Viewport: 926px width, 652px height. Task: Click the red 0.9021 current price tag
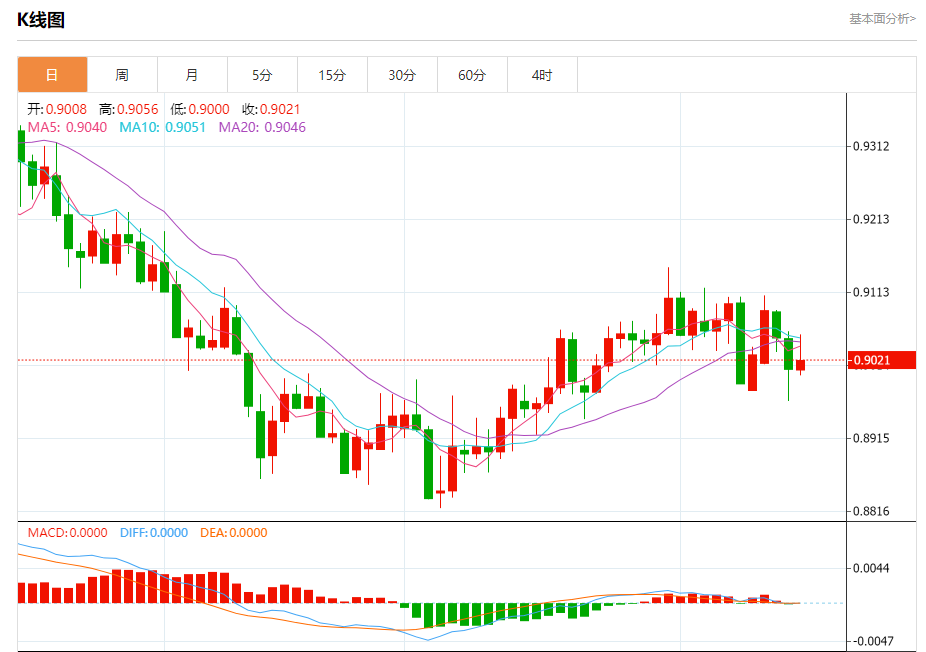882,360
